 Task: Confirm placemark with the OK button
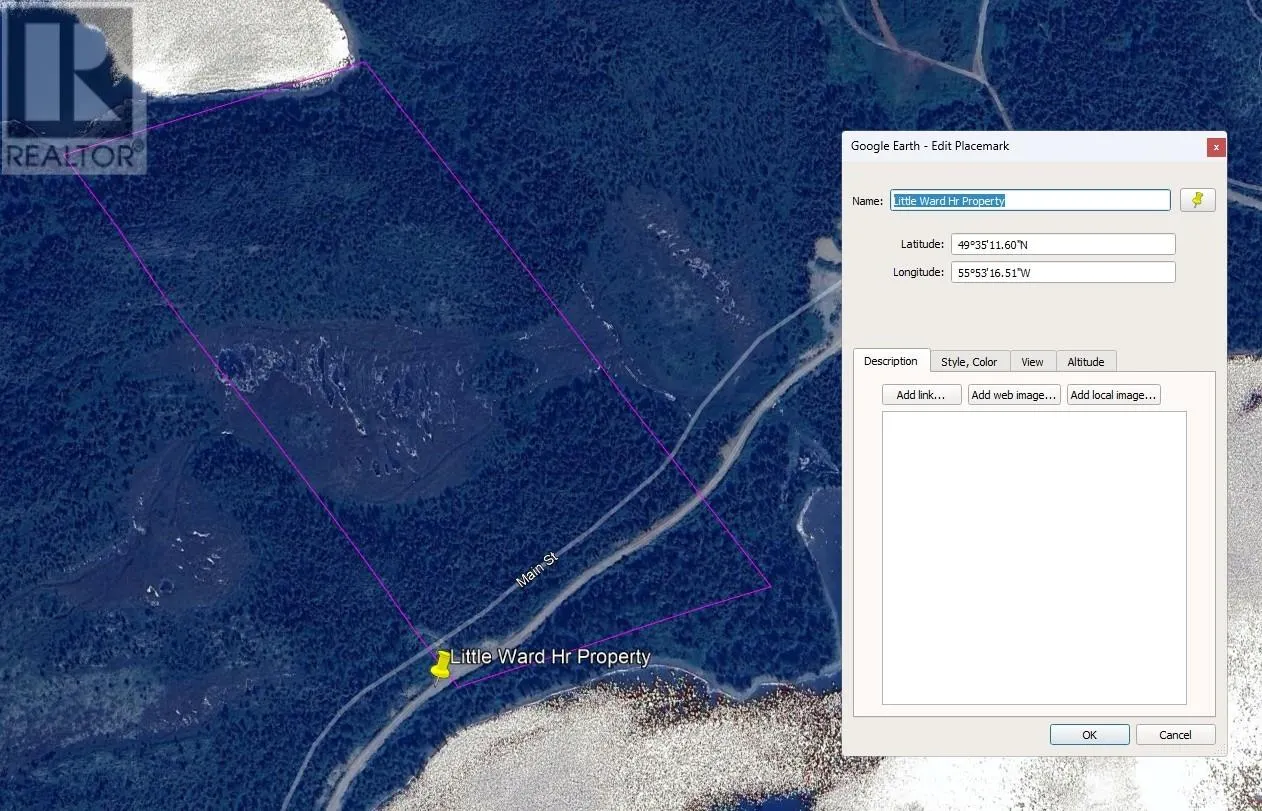click(1089, 735)
